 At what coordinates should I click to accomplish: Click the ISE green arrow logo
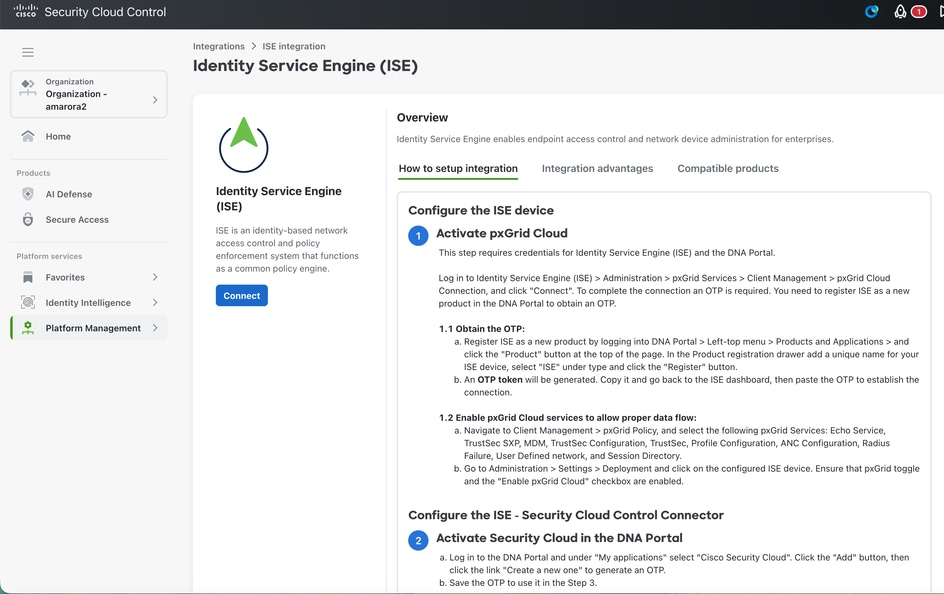[x=243, y=144]
